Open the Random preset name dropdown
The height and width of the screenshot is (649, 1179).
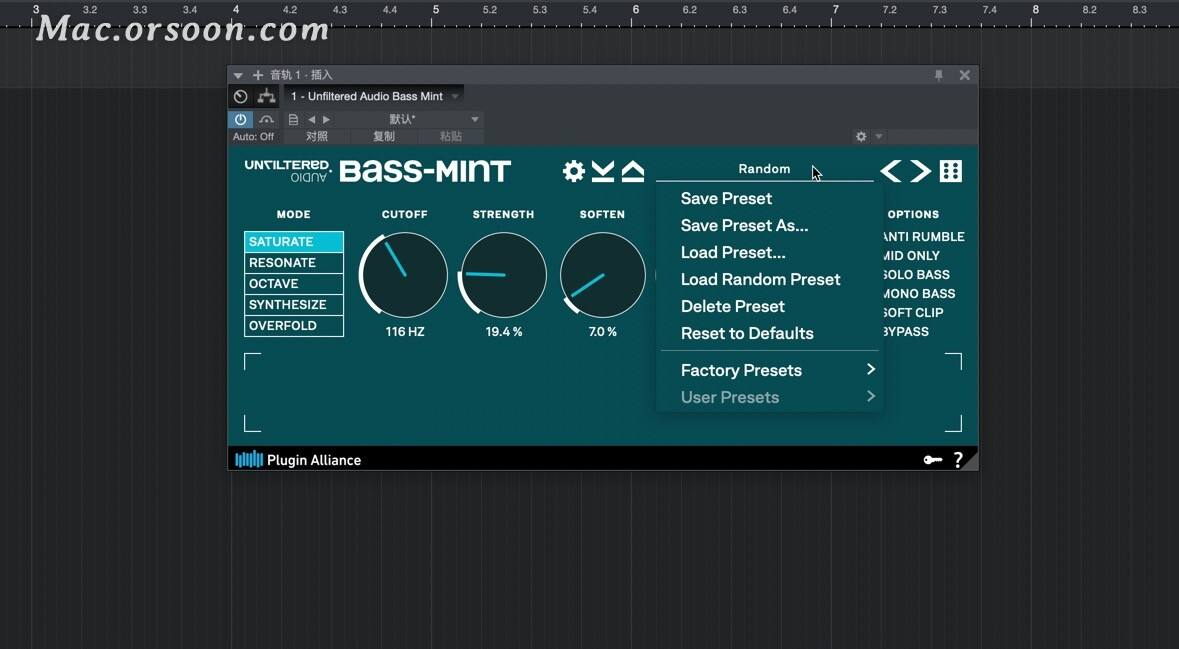pyautogui.click(x=764, y=169)
